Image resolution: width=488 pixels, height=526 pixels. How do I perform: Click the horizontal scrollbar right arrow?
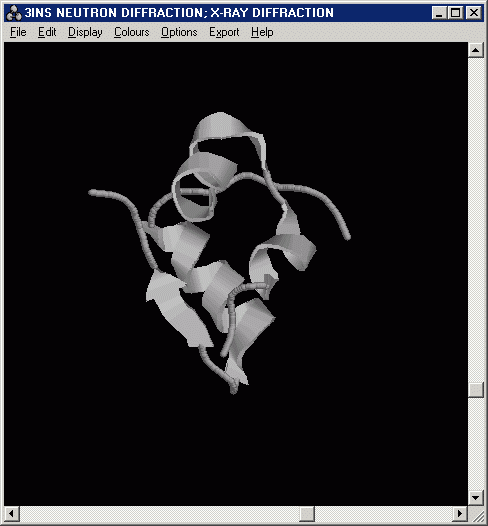pyautogui.click(x=460, y=514)
